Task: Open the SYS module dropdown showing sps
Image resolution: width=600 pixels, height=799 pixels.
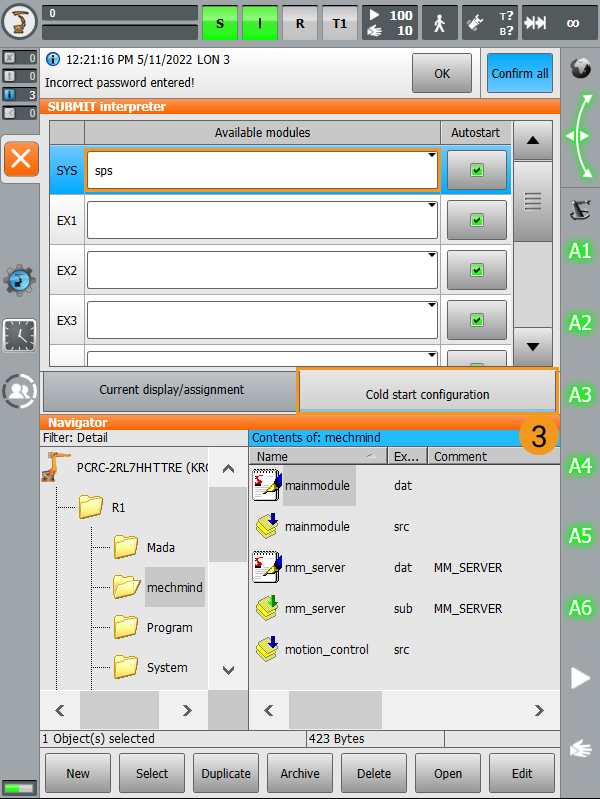Action: [262, 171]
